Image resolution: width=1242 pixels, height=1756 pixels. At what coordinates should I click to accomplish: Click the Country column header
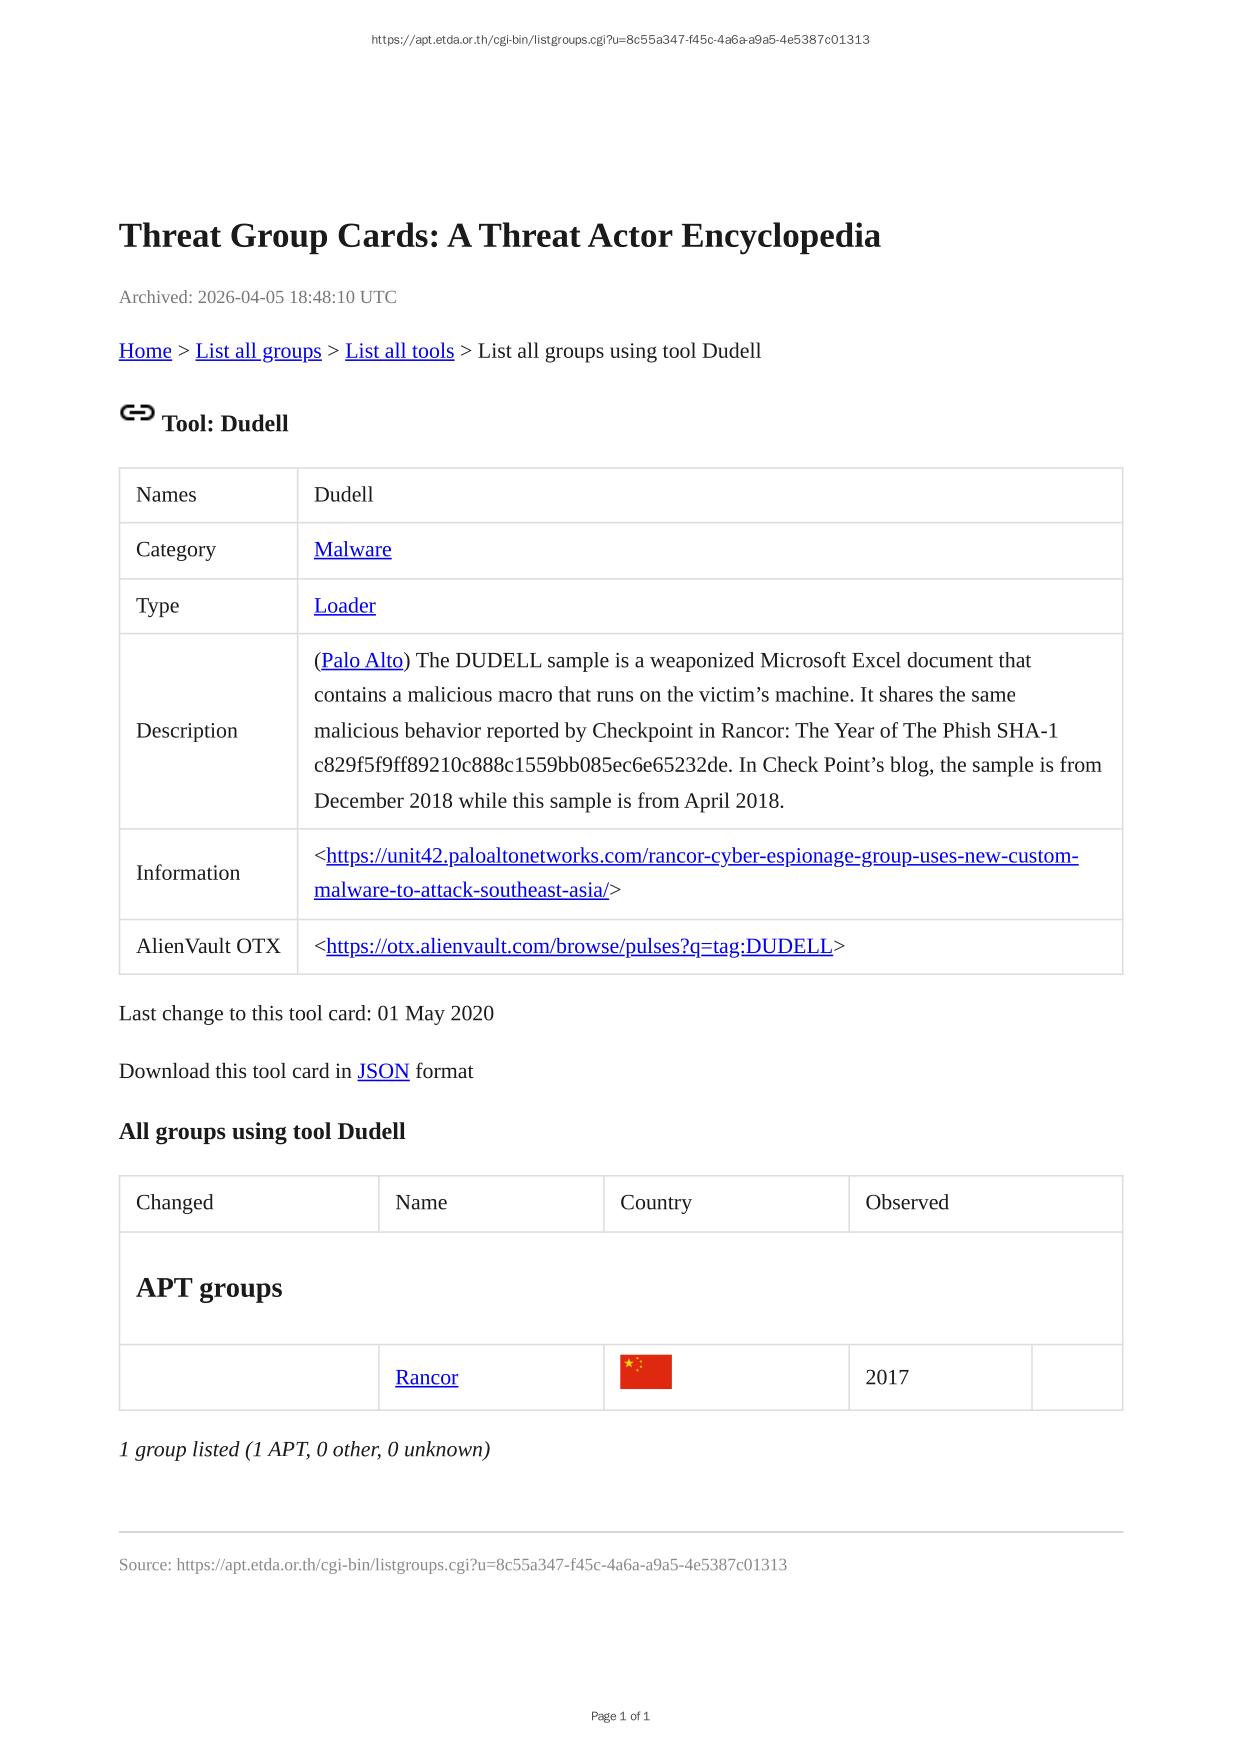click(x=655, y=1203)
